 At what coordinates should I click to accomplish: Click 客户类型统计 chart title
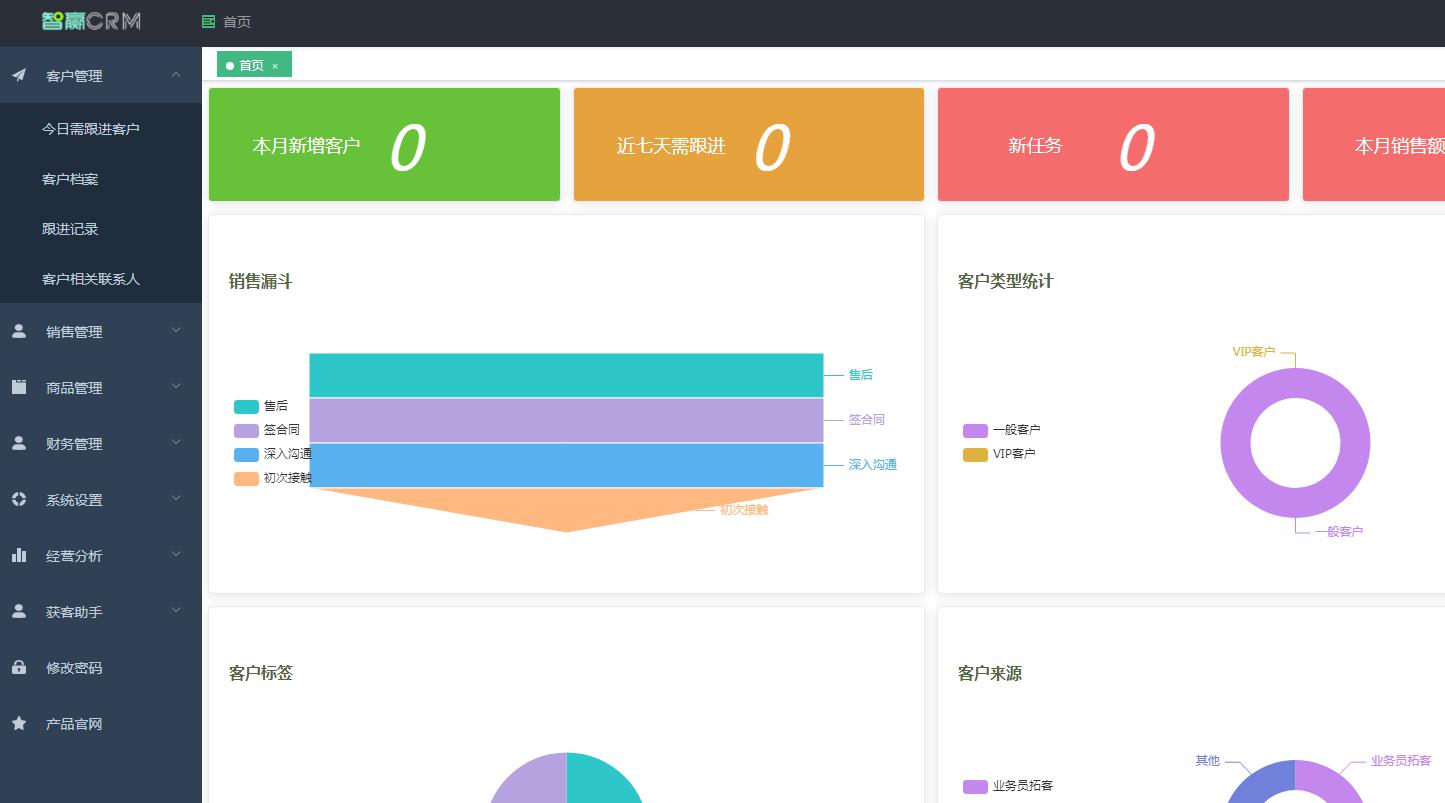point(1006,282)
